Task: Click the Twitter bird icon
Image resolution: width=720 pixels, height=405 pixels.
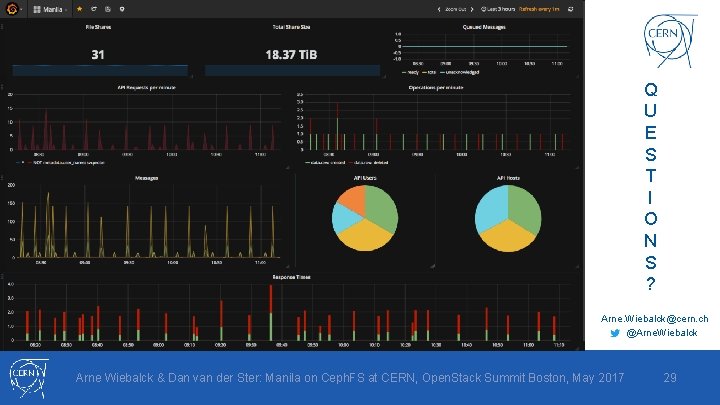Action: (x=615, y=333)
